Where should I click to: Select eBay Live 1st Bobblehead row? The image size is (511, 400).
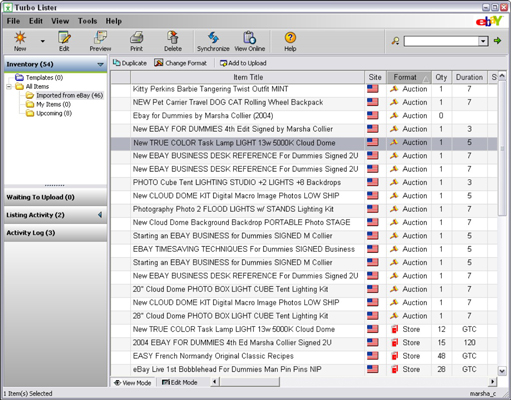pos(304,369)
